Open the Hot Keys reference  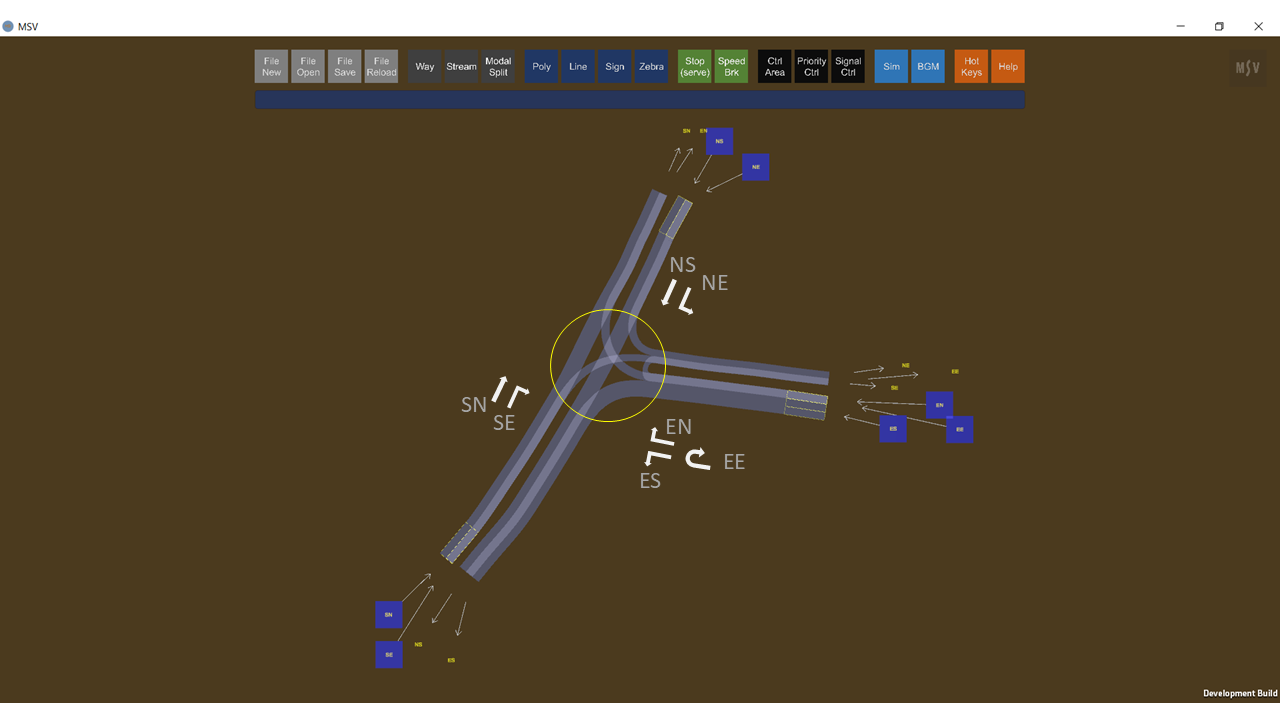coord(971,67)
